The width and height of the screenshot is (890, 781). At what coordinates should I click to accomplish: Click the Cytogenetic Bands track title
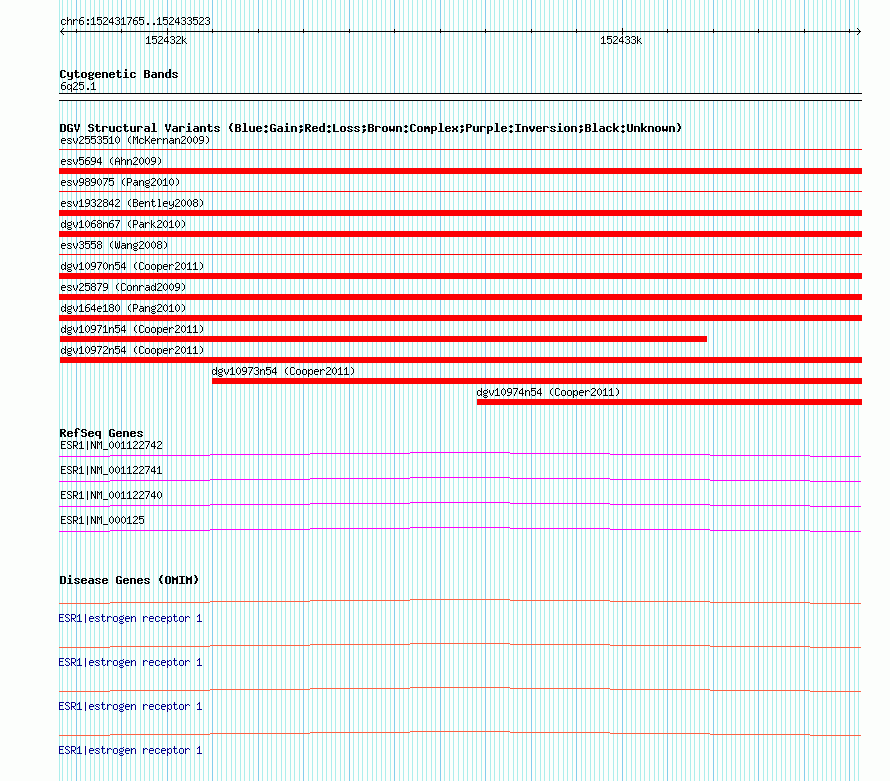click(x=119, y=74)
